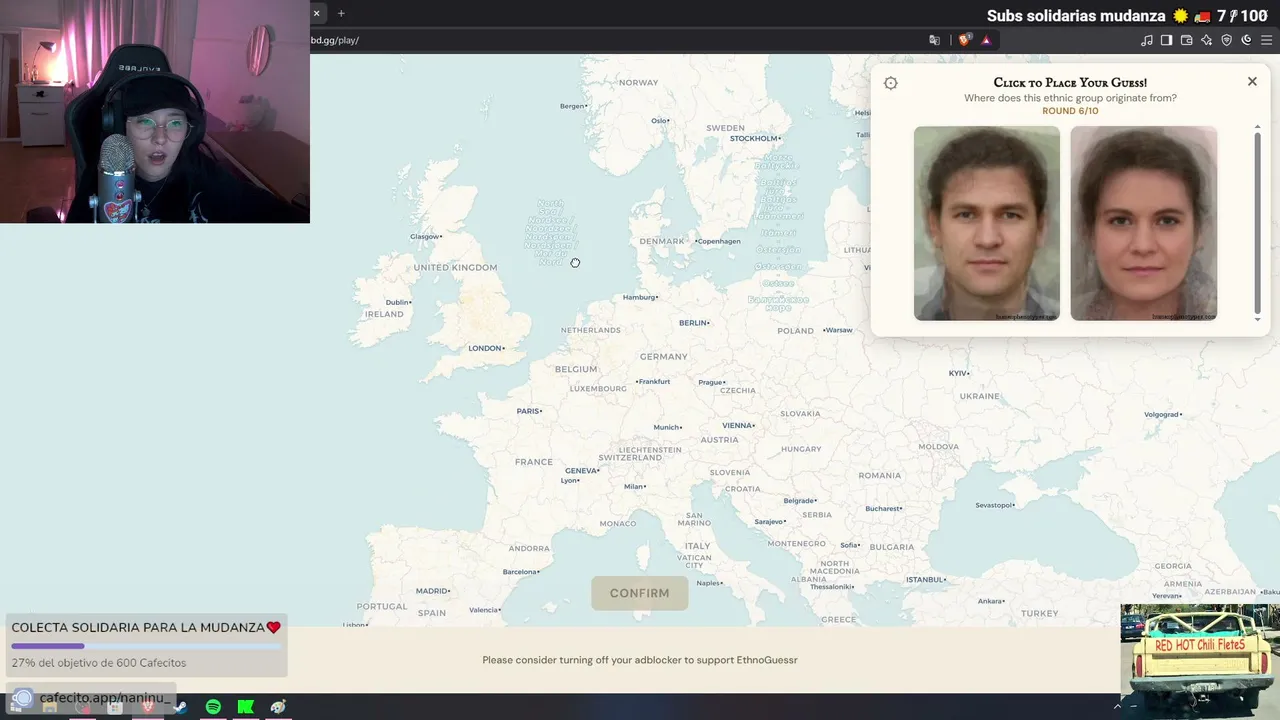The width and height of the screenshot is (1280, 720).
Task: Click the cafecito.app/naninu_ link overlay
Action: click(92, 697)
